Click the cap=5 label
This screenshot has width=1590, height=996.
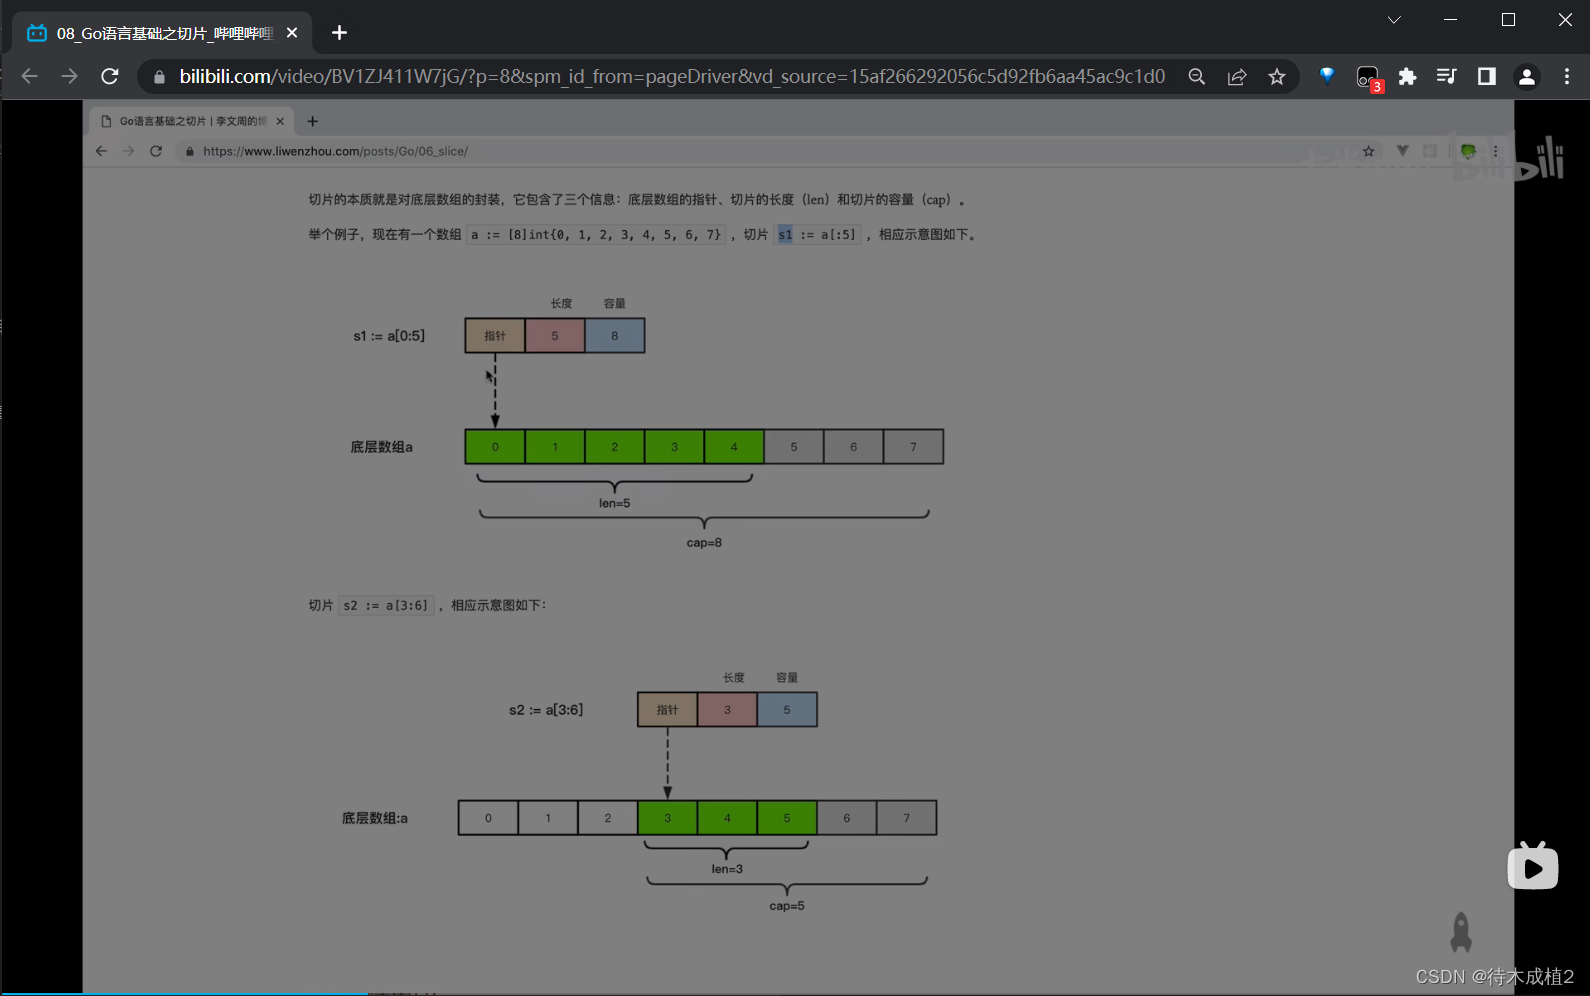tap(787, 905)
